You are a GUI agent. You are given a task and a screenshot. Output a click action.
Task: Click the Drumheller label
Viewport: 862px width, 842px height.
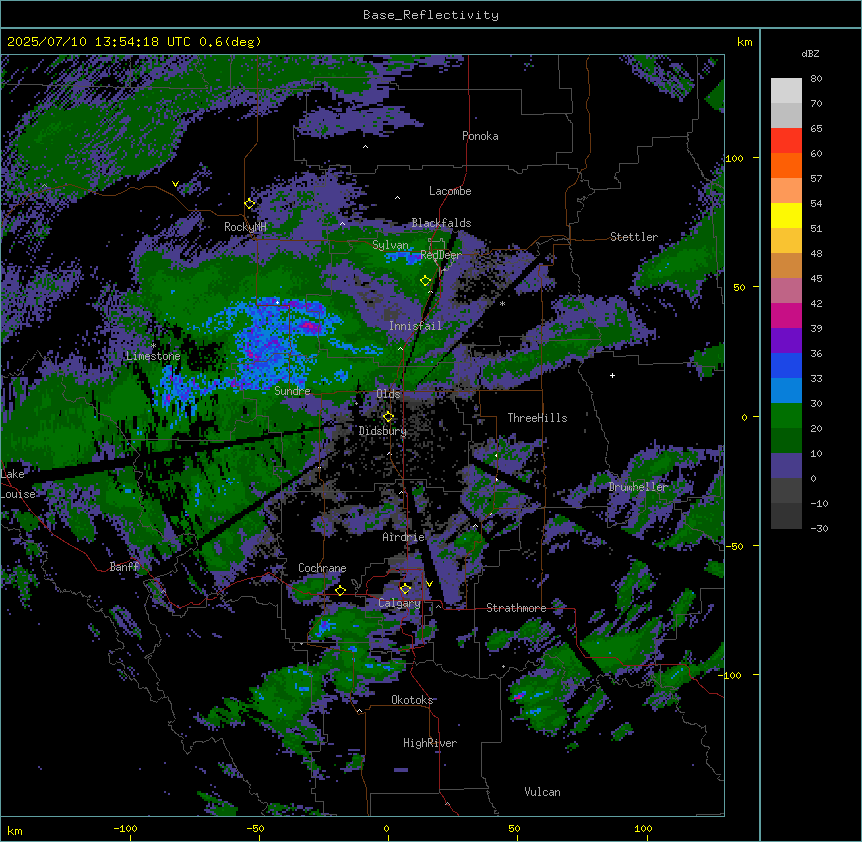(638, 487)
